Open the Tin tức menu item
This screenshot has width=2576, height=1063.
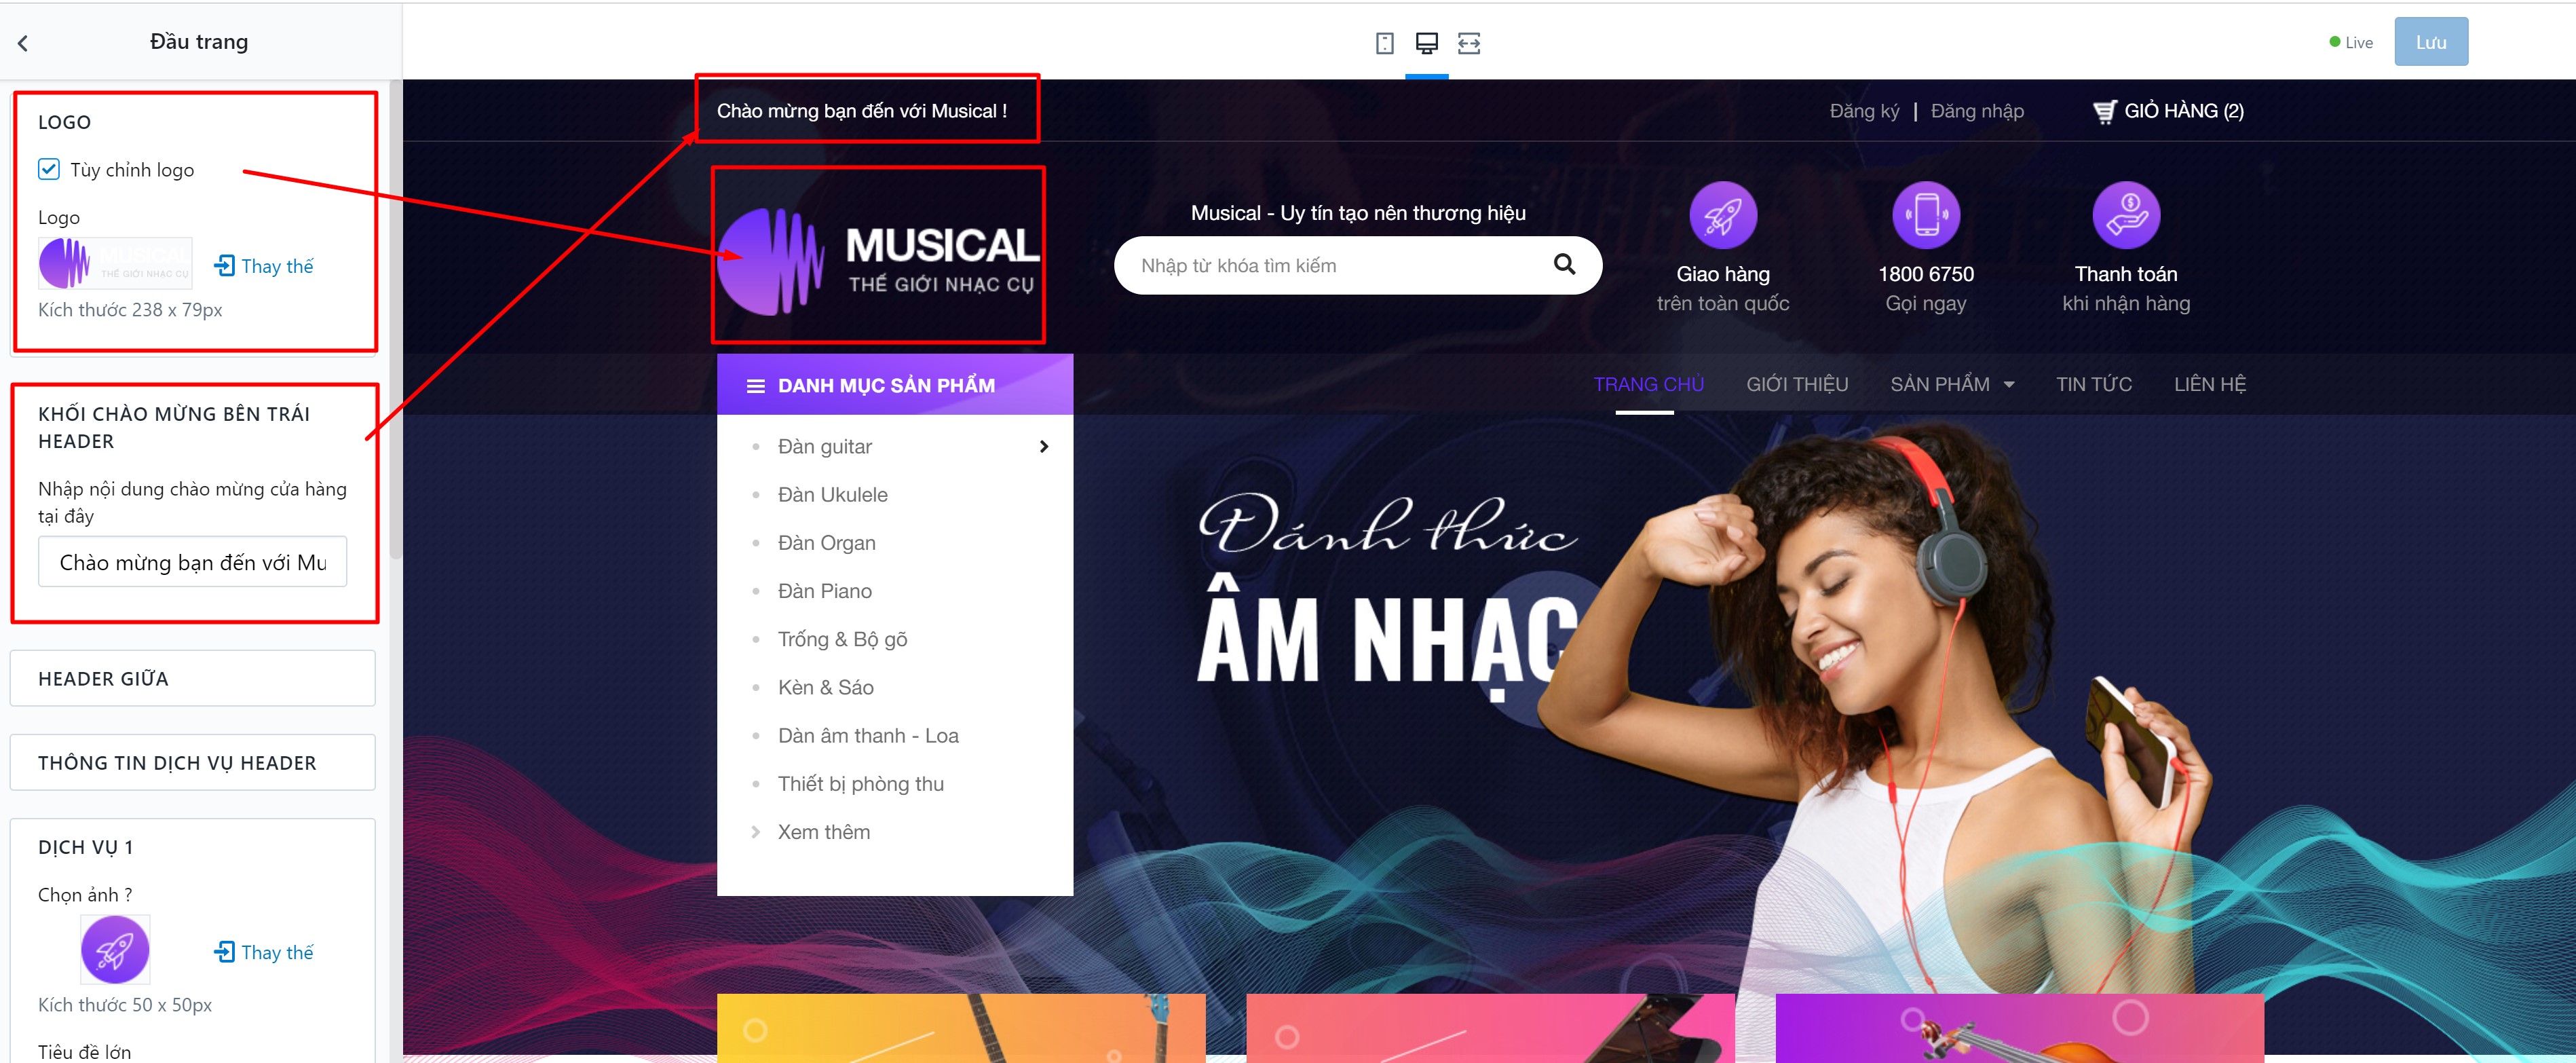click(x=2093, y=385)
